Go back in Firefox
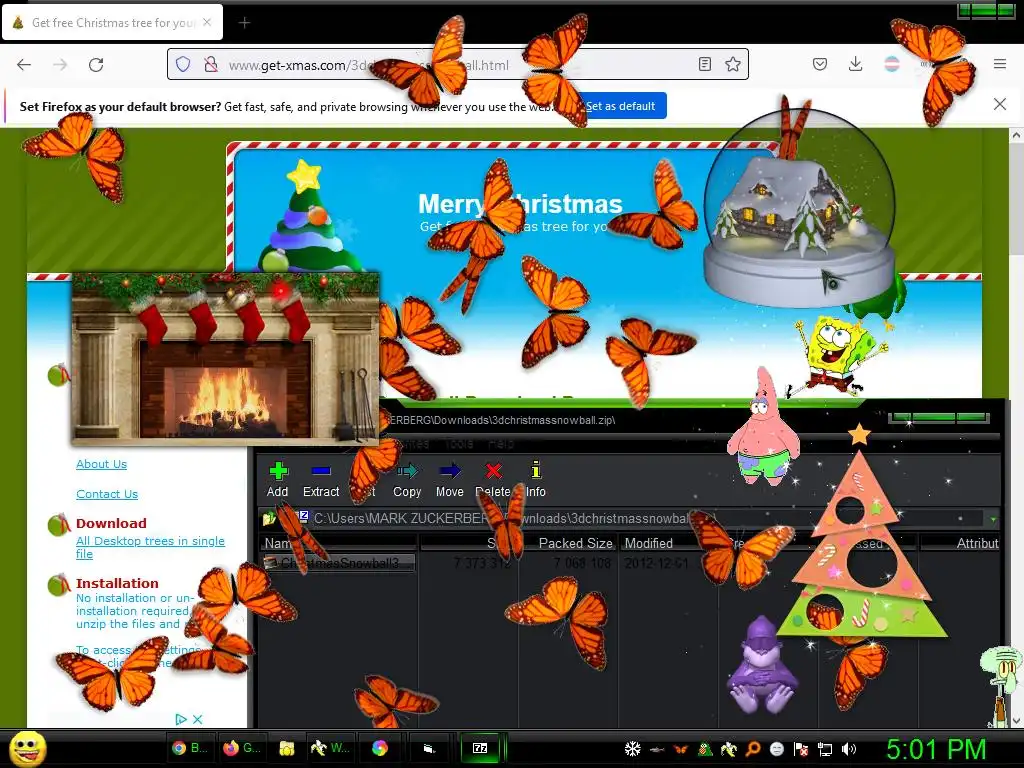The height and width of the screenshot is (768, 1024). [x=24, y=65]
